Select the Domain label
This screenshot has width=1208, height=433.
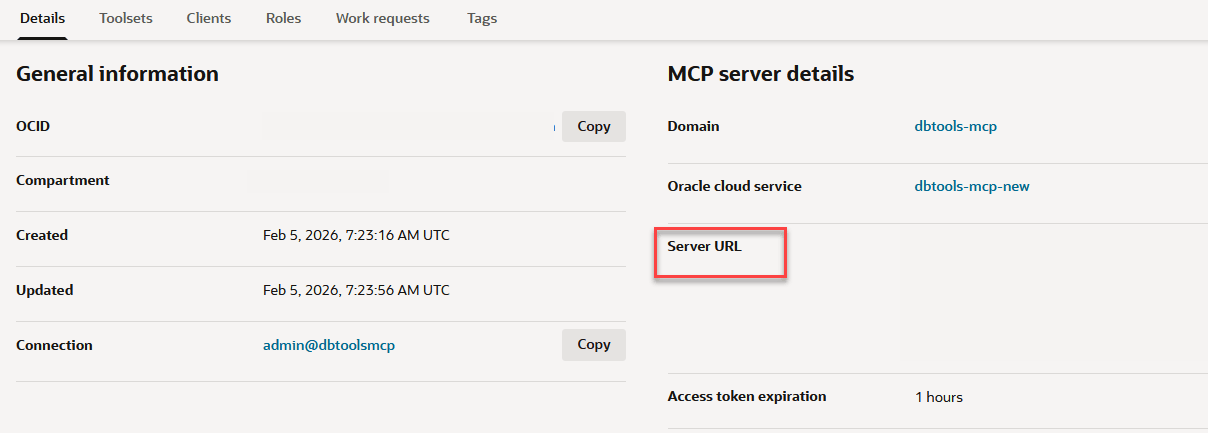(x=693, y=126)
